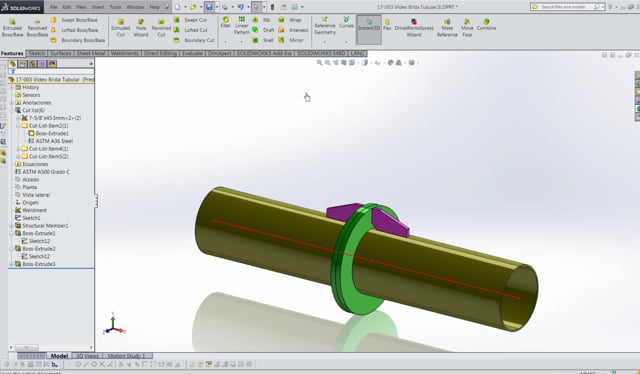The width and height of the screenshot is (640, 374).
Task: Choose Boundary Boss/Base feature
Action: click(x=78, y=40)
